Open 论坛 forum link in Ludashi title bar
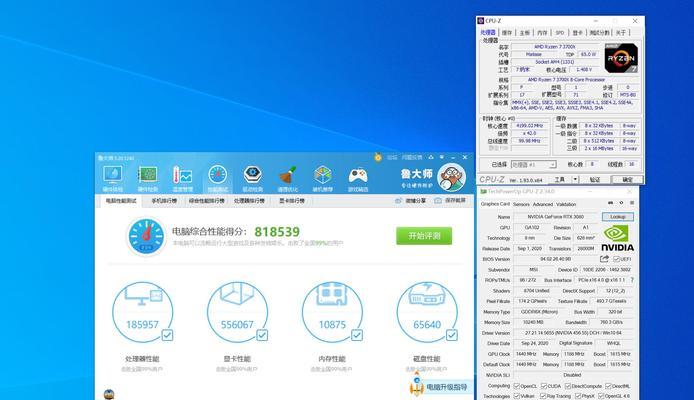 tap(392, 157)
